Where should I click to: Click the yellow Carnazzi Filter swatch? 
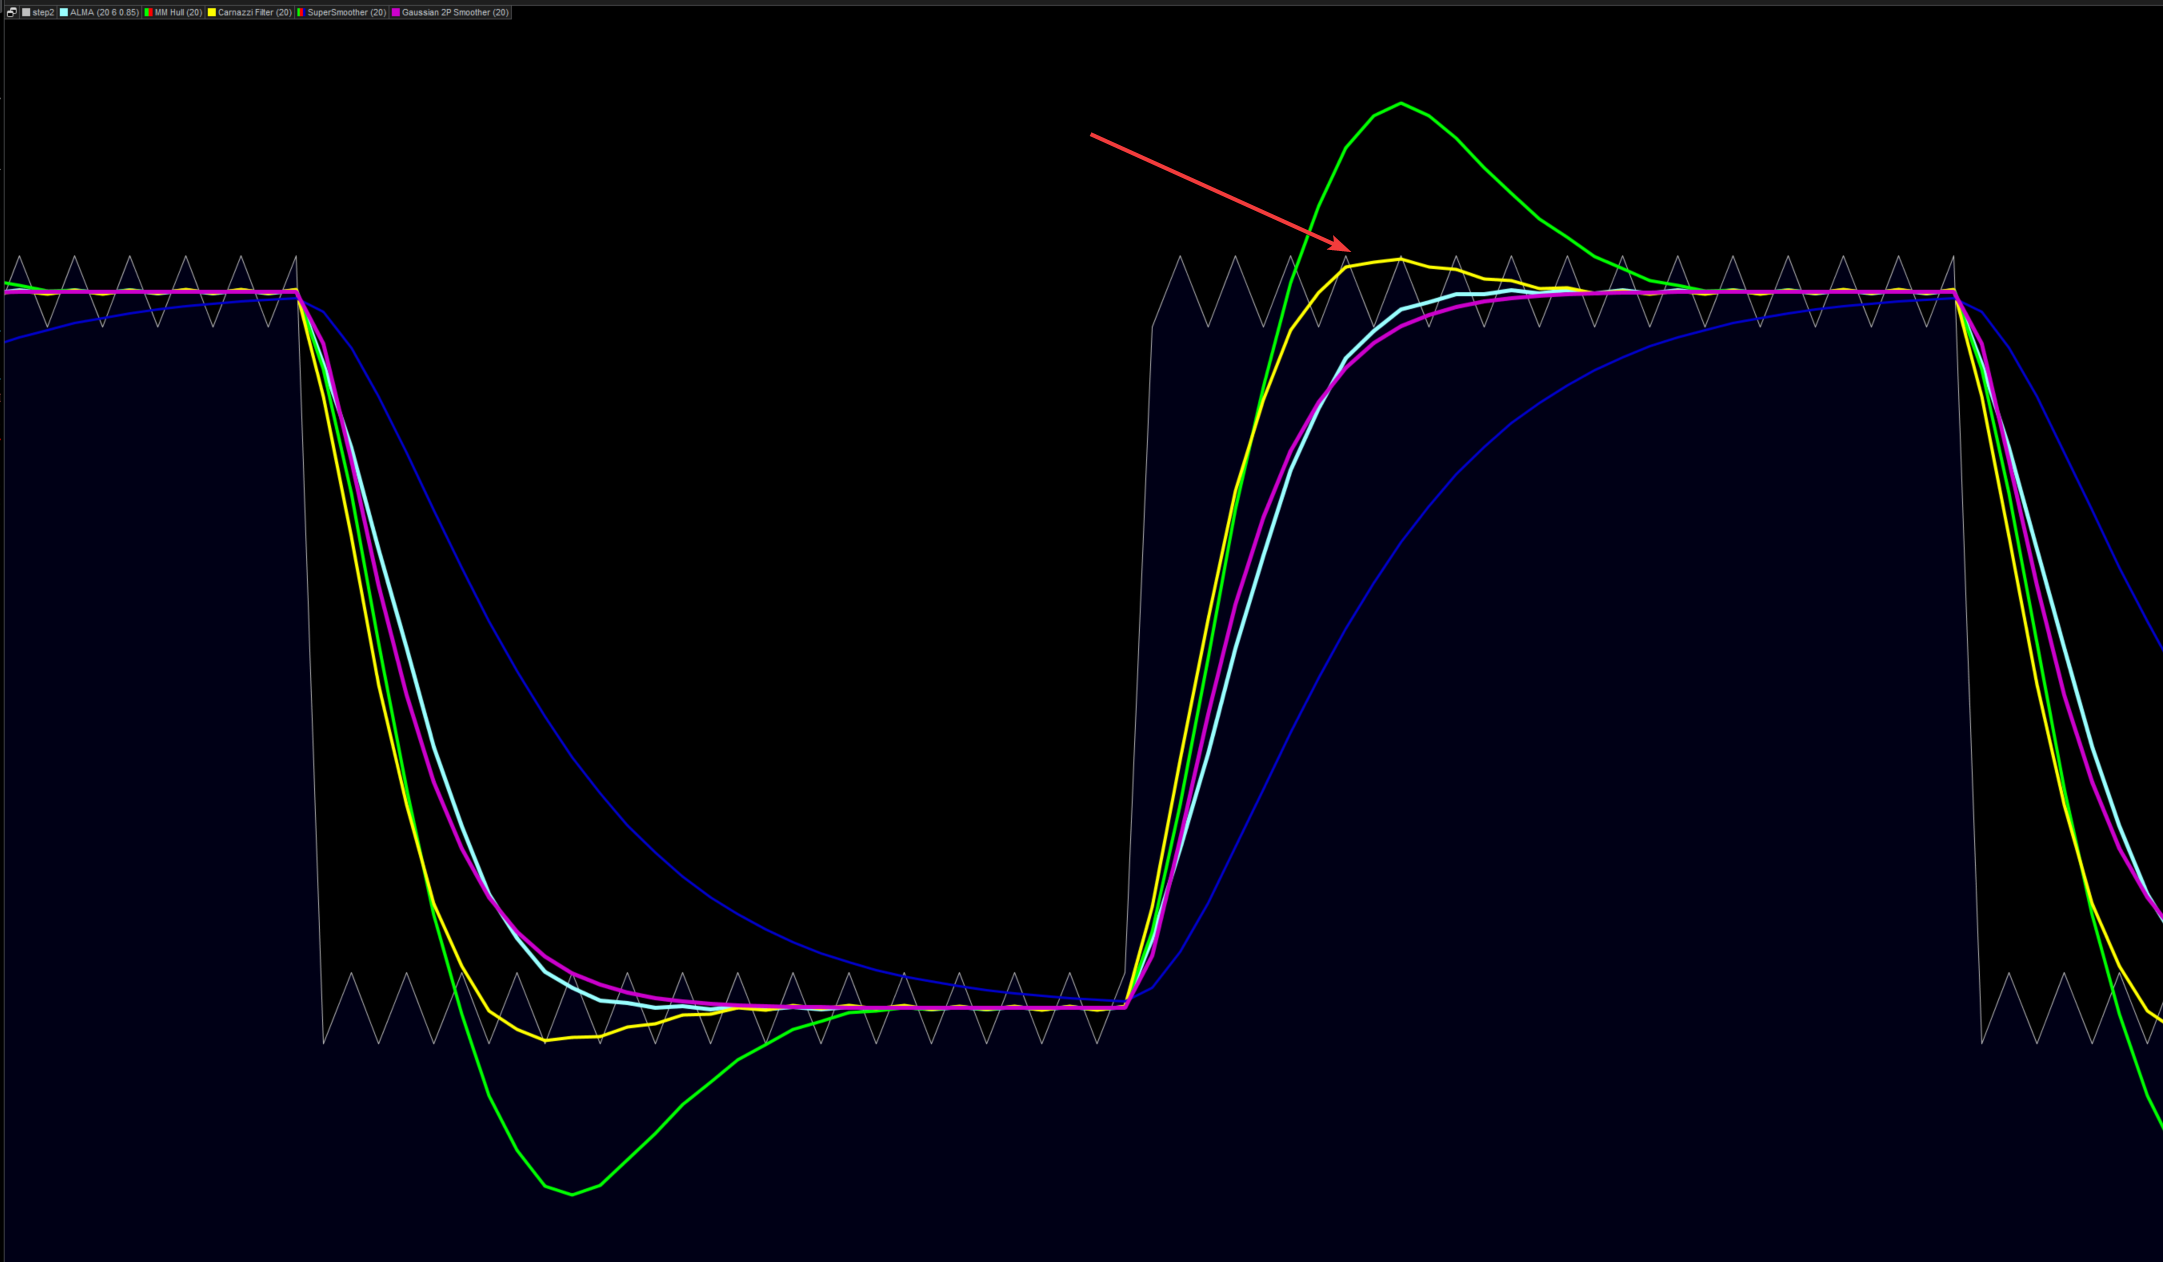(x=212, y=12)
